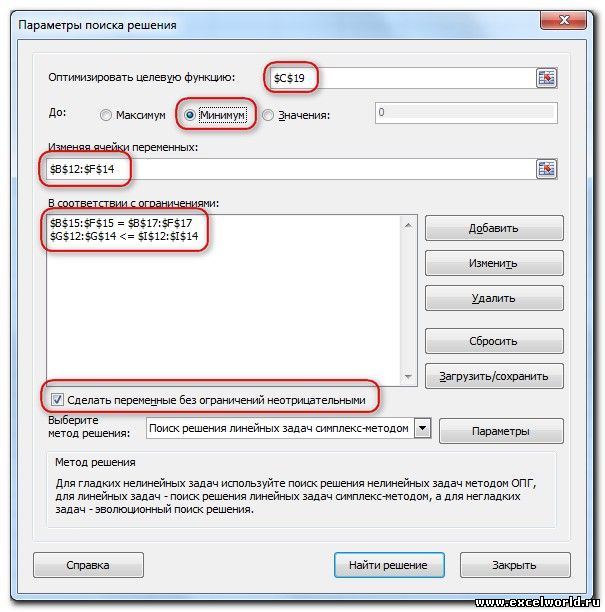The height and width of the screenshot is (612, 605).
Task: Click the Сбросить button
Action: click(x=494, y=341)
